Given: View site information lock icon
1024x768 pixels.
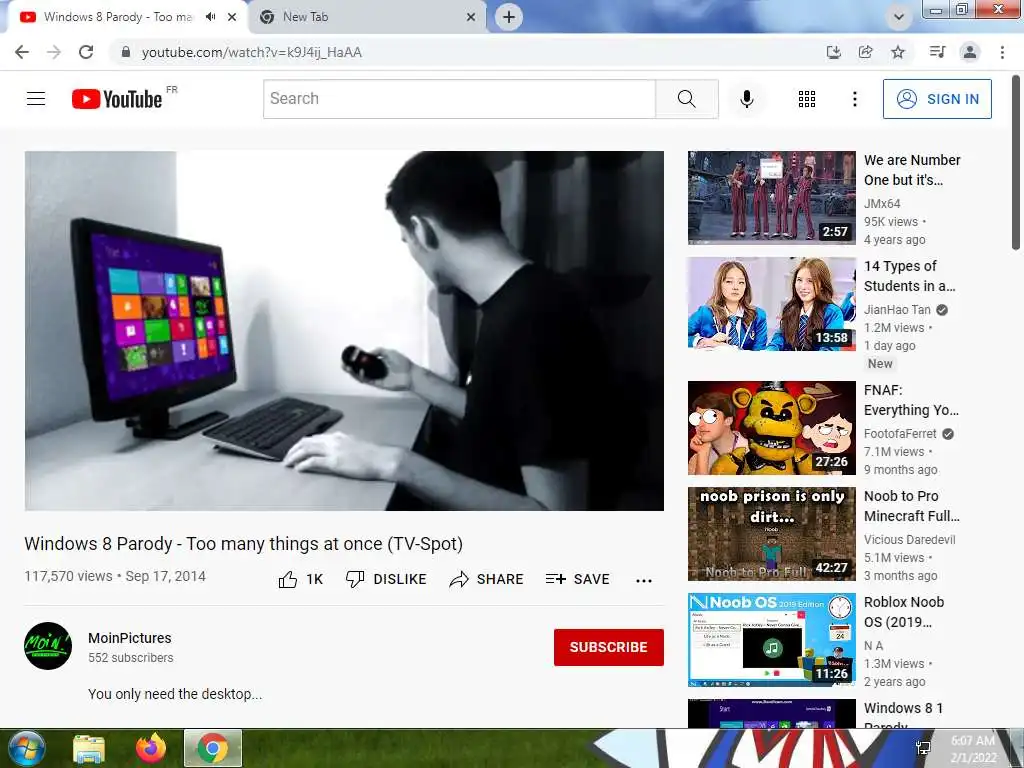Looking at the screenshot, I should click(x=126, y=52).
